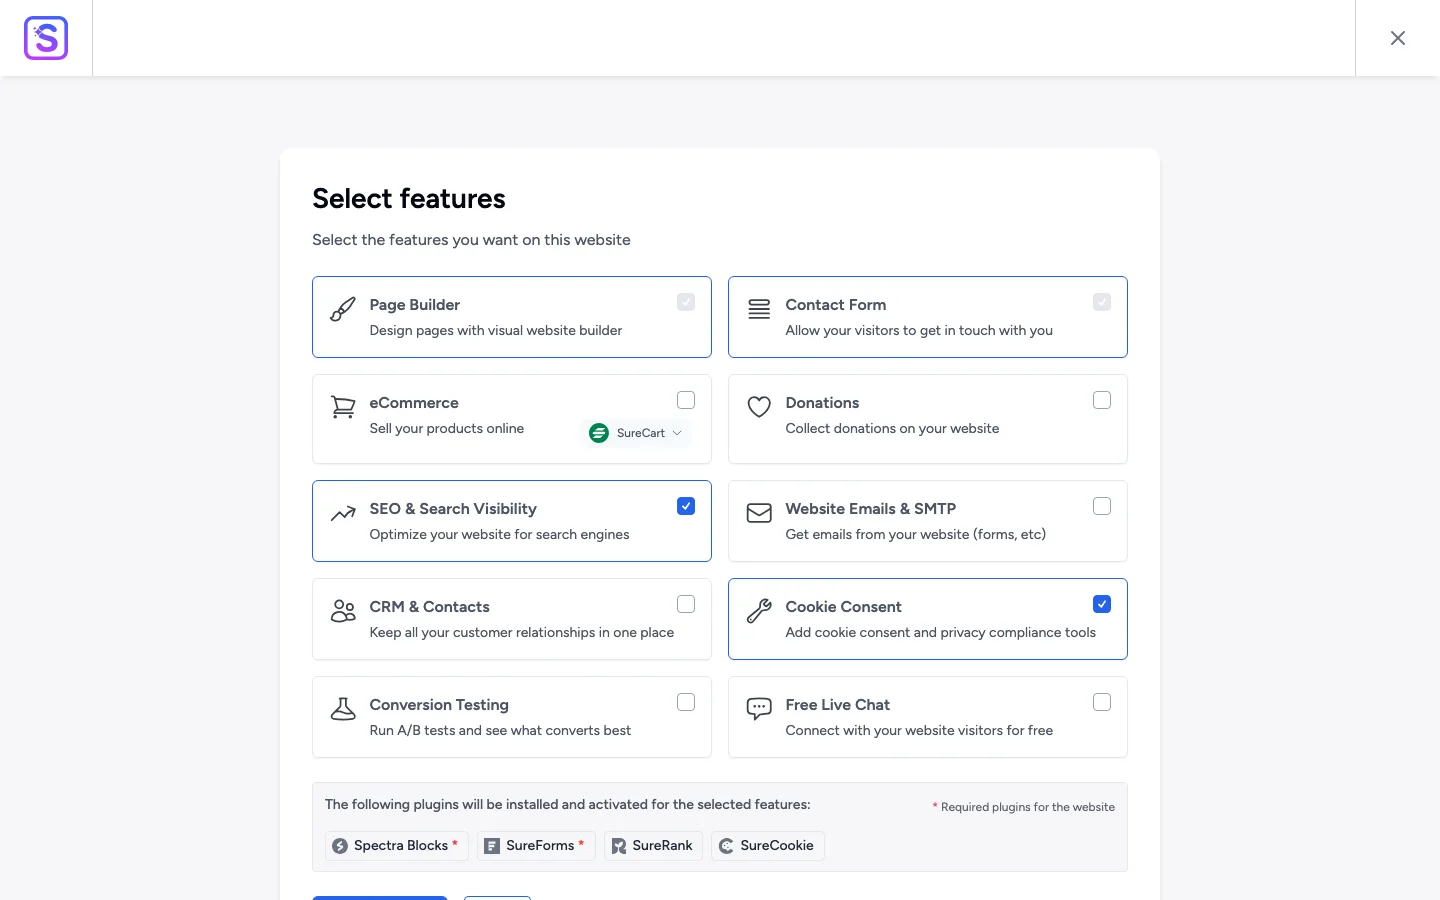Click the Spectra Blocks plugin label

pos(401,846)
